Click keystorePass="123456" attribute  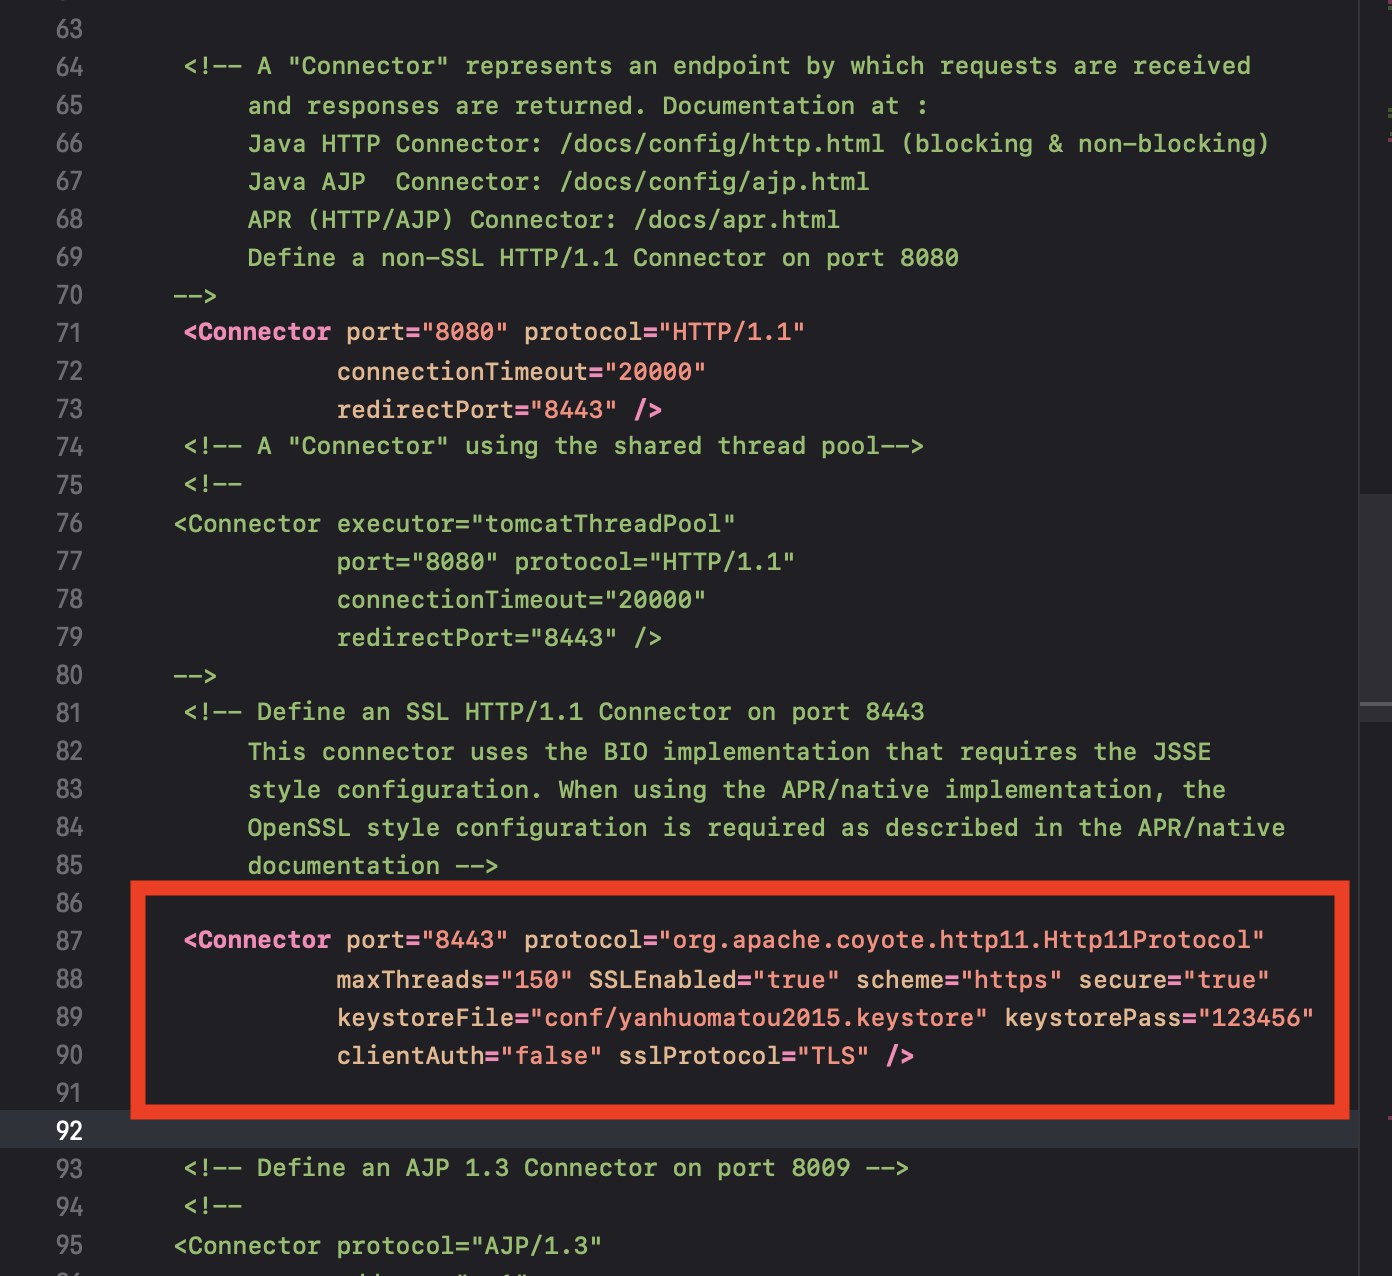1159,1018
